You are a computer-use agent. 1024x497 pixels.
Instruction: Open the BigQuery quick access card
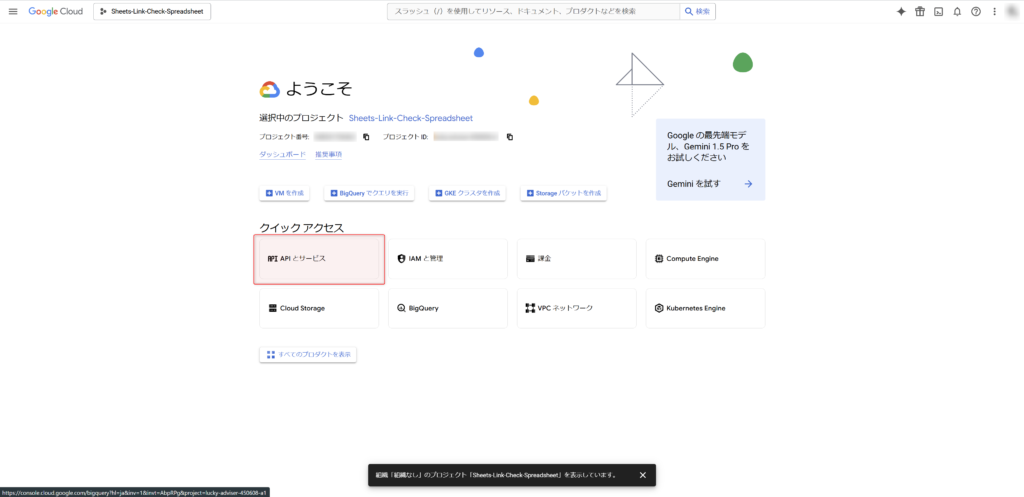tap(448, 308)
